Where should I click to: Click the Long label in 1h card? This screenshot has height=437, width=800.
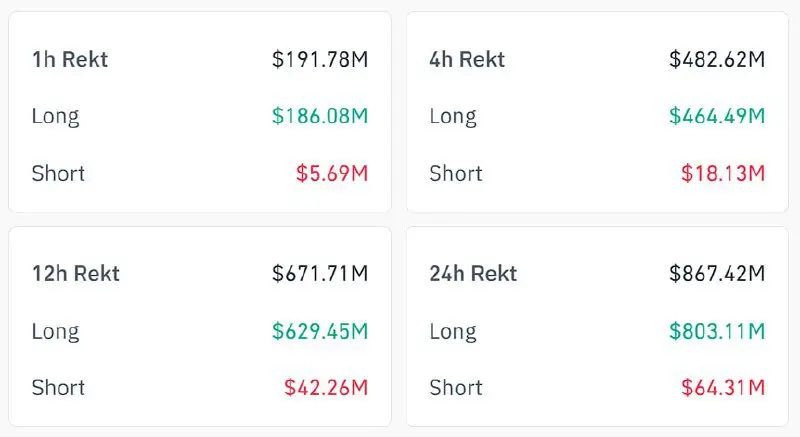pyautogui.click(x=56, y=117)
